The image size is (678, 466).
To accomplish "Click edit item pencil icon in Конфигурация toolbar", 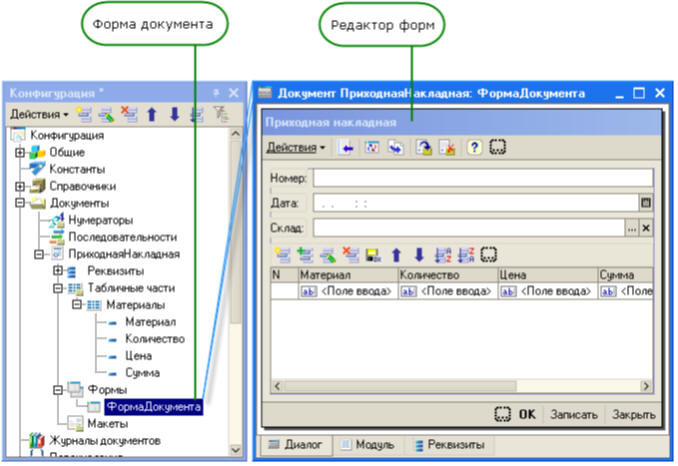I will click(106, 115).
